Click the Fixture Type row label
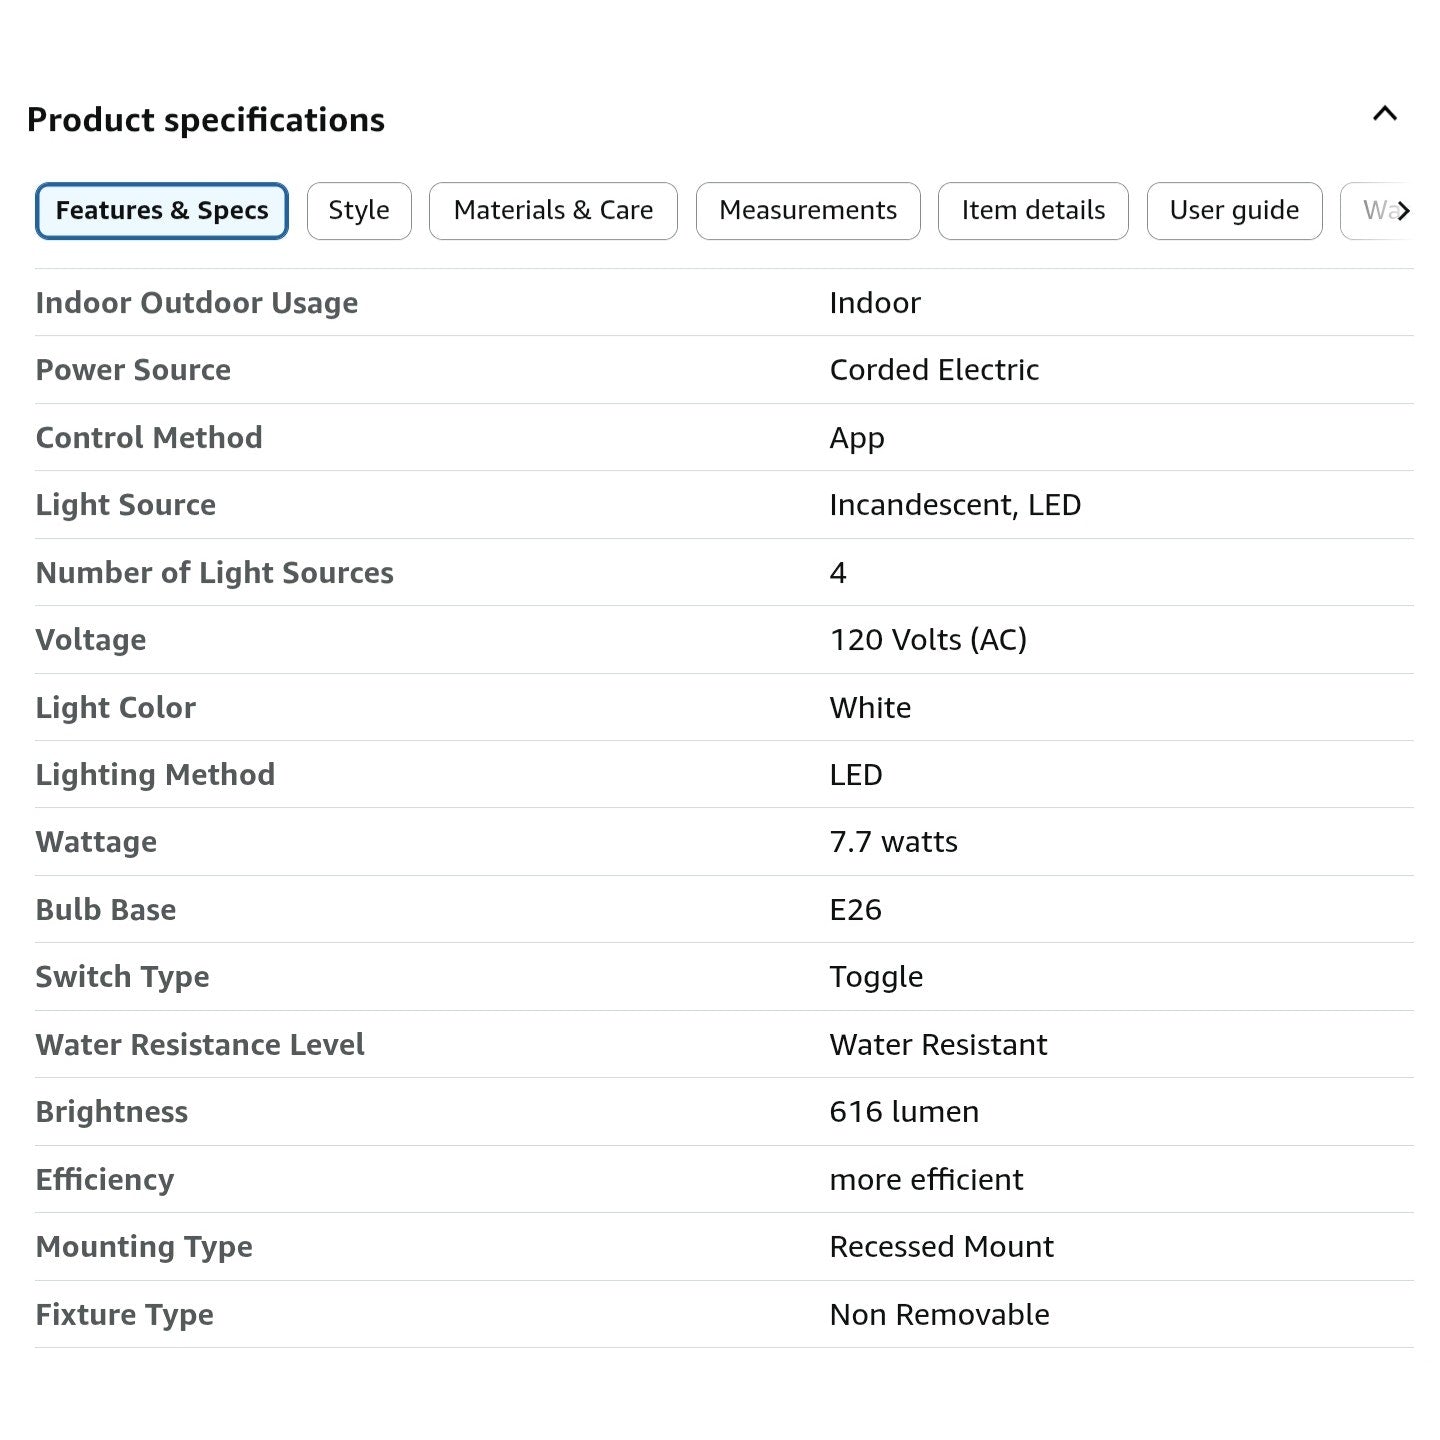Viewport: 1440px width, 1440px height. point(125,1315)
